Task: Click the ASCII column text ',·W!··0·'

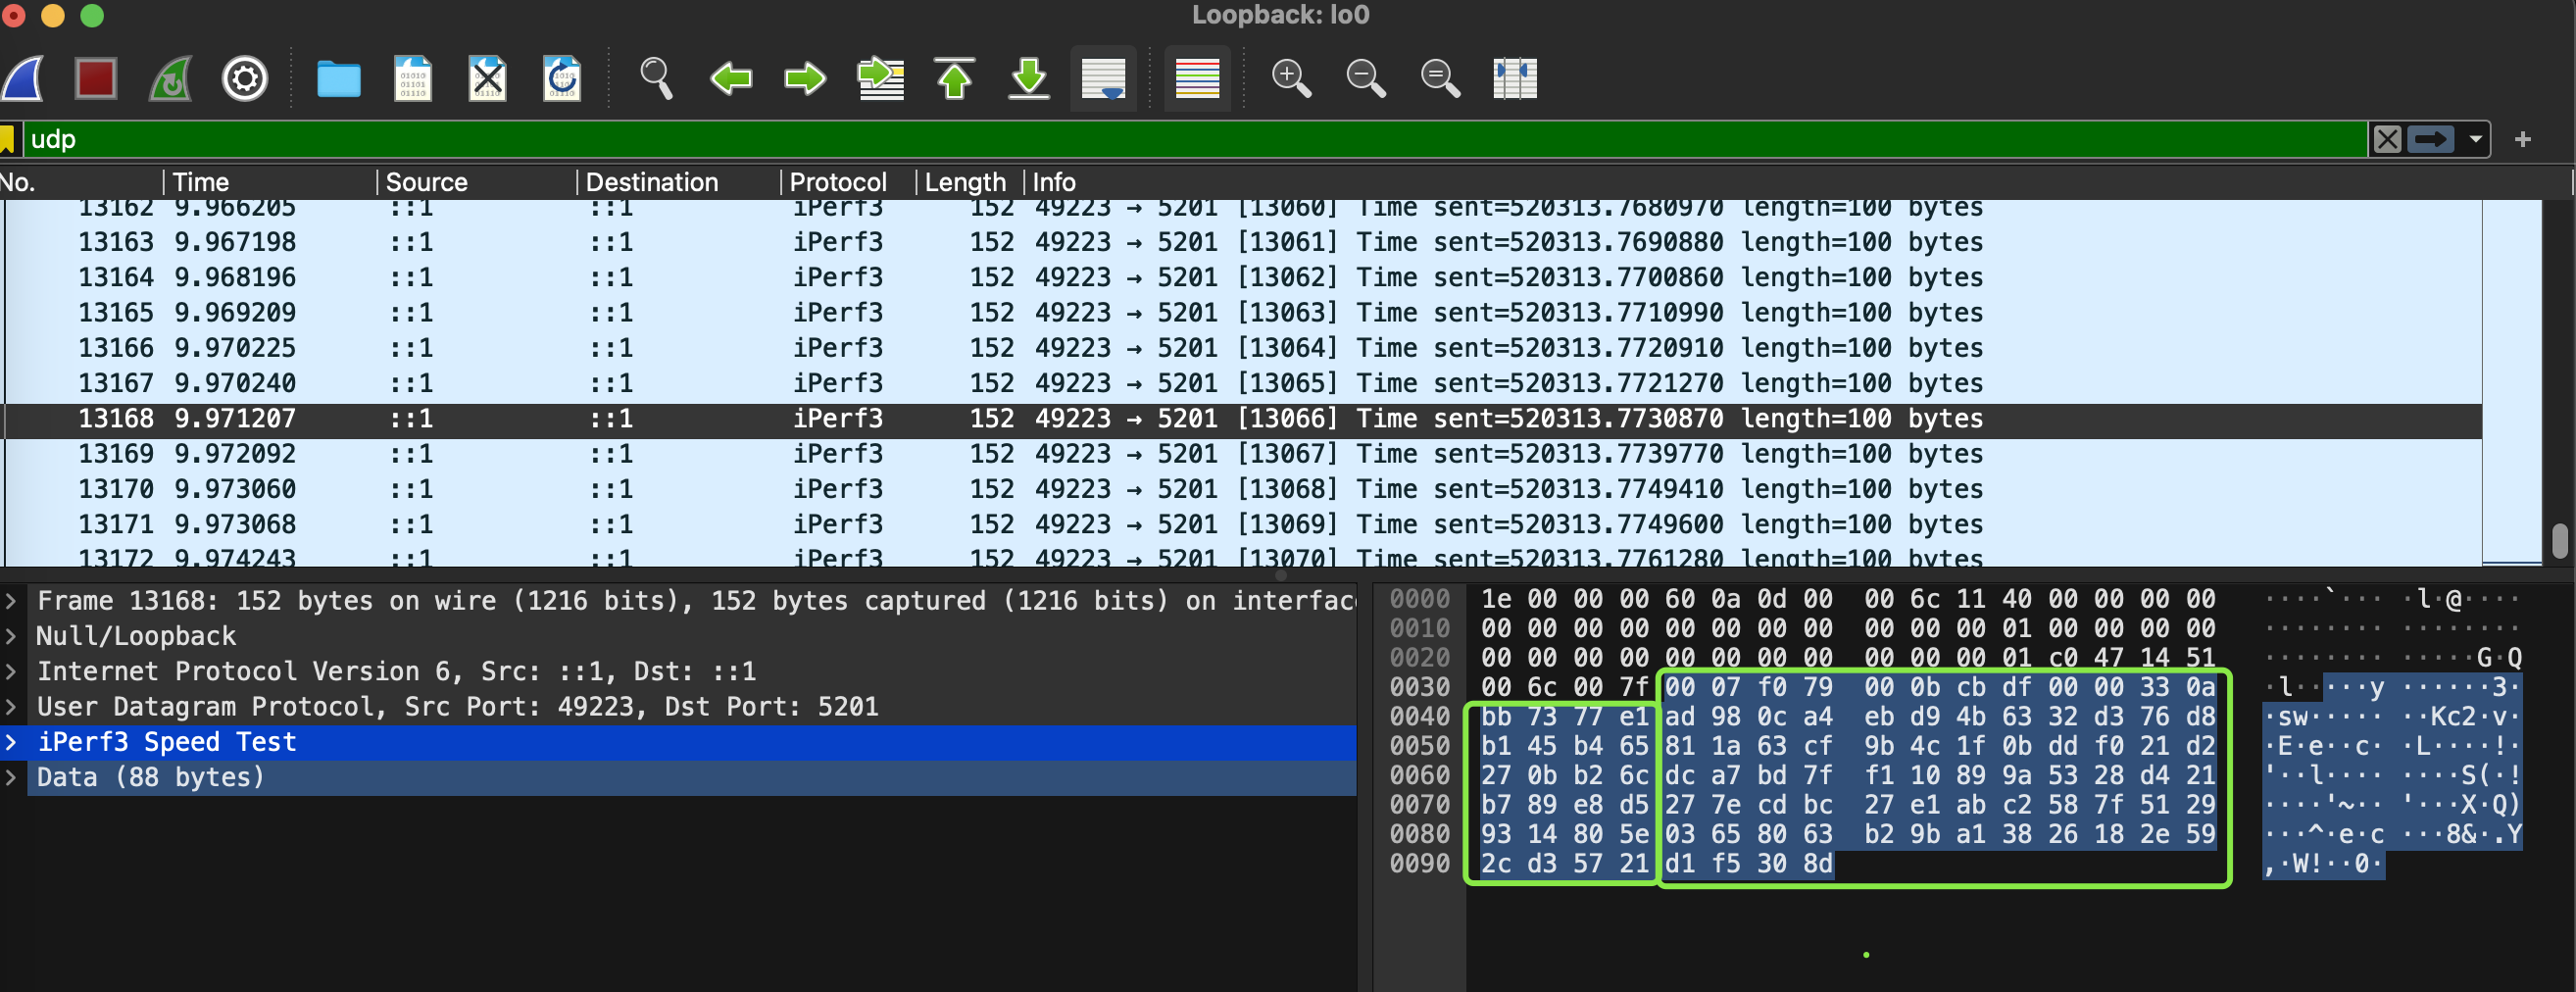Action: pyautogui.click(x=2324, y=864)
